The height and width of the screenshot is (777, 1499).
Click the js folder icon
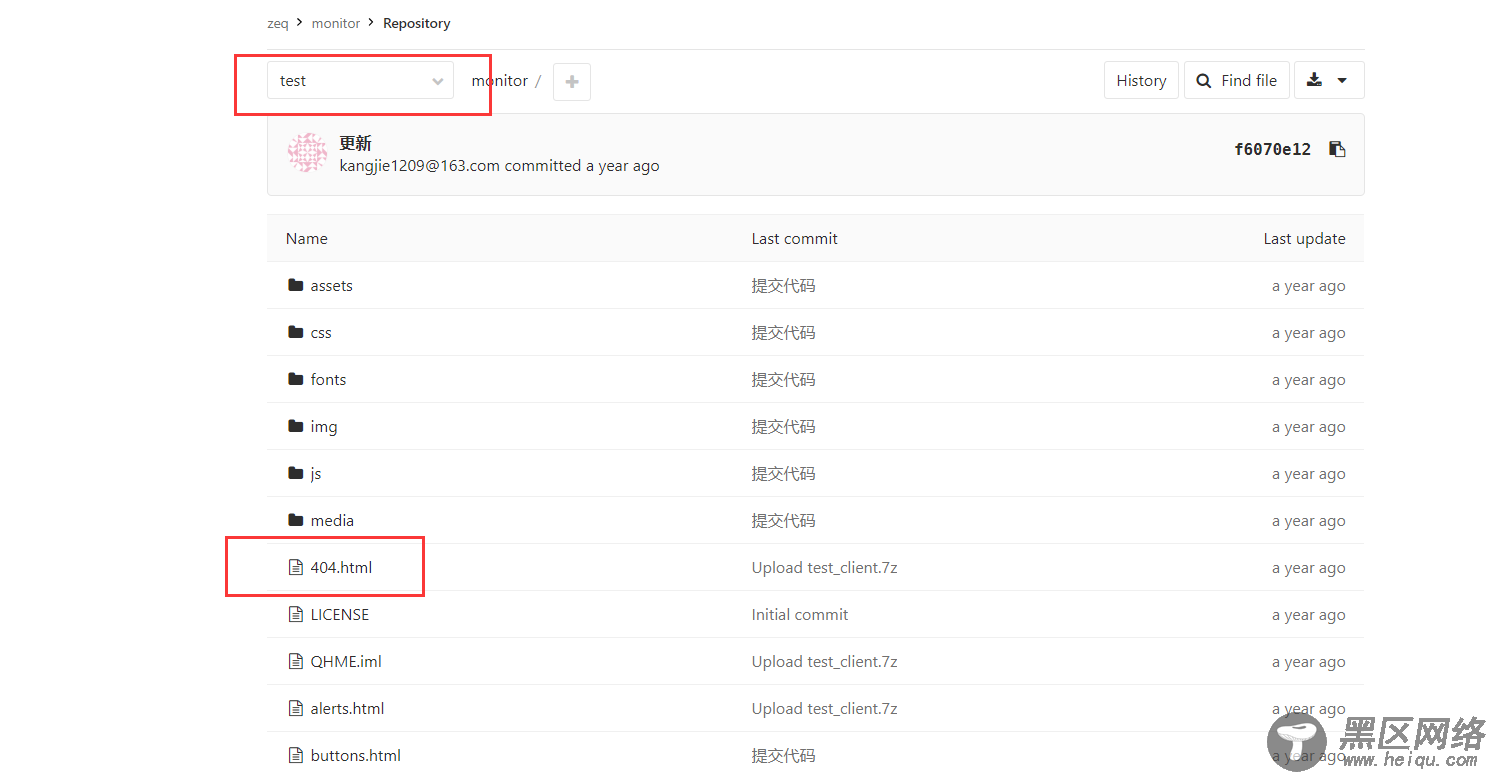coord(295,473)
